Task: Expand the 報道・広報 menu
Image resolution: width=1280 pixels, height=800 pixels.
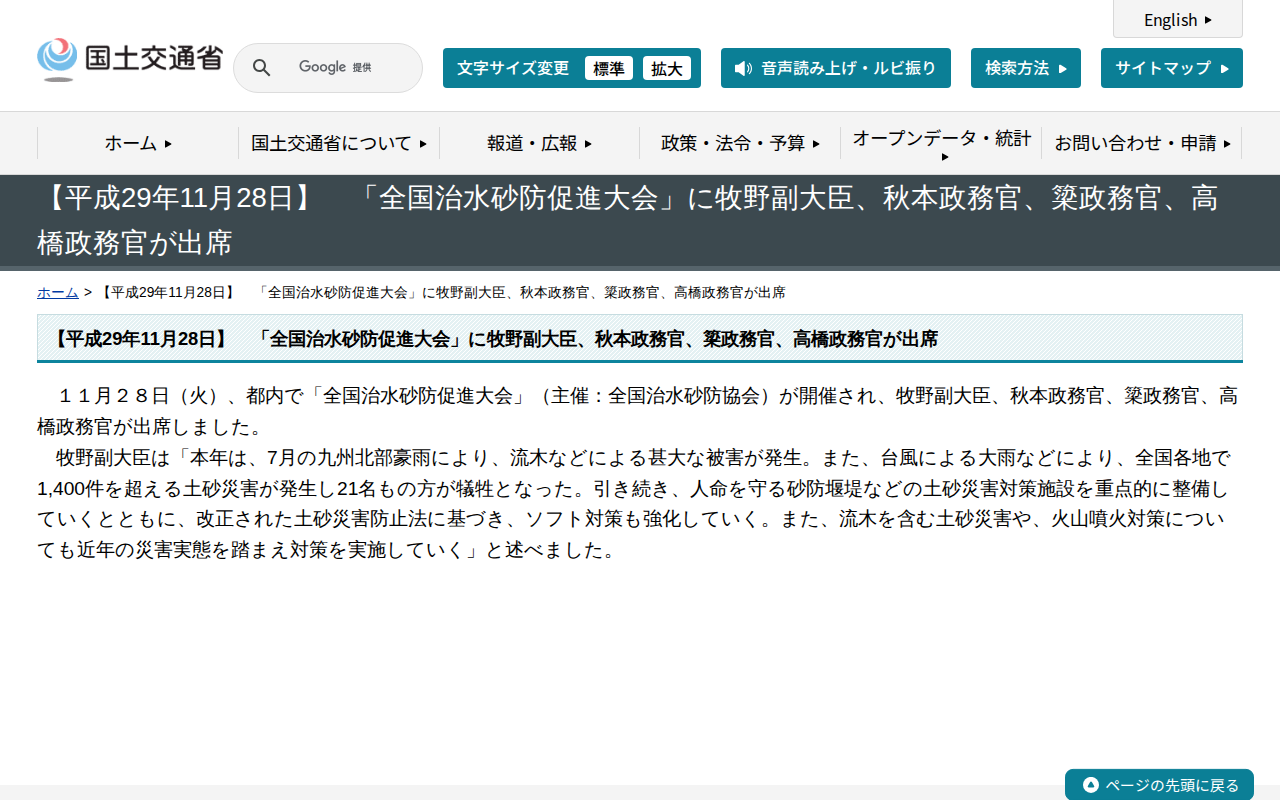Action: point(536,143)
